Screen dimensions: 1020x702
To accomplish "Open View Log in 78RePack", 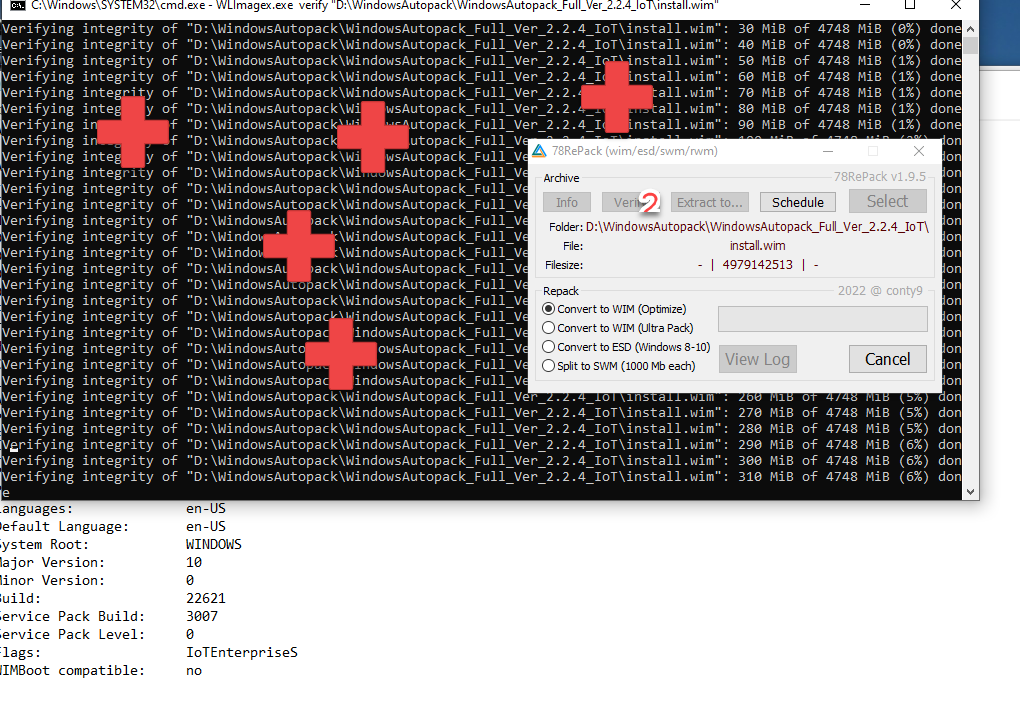I will [x=757, y=359].
